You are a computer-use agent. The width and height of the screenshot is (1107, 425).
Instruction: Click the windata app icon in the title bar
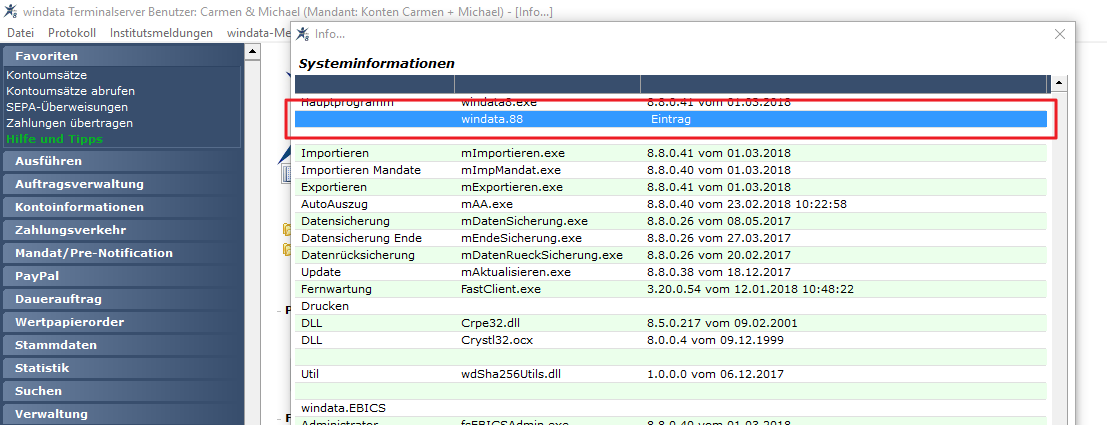coord(11,11)
